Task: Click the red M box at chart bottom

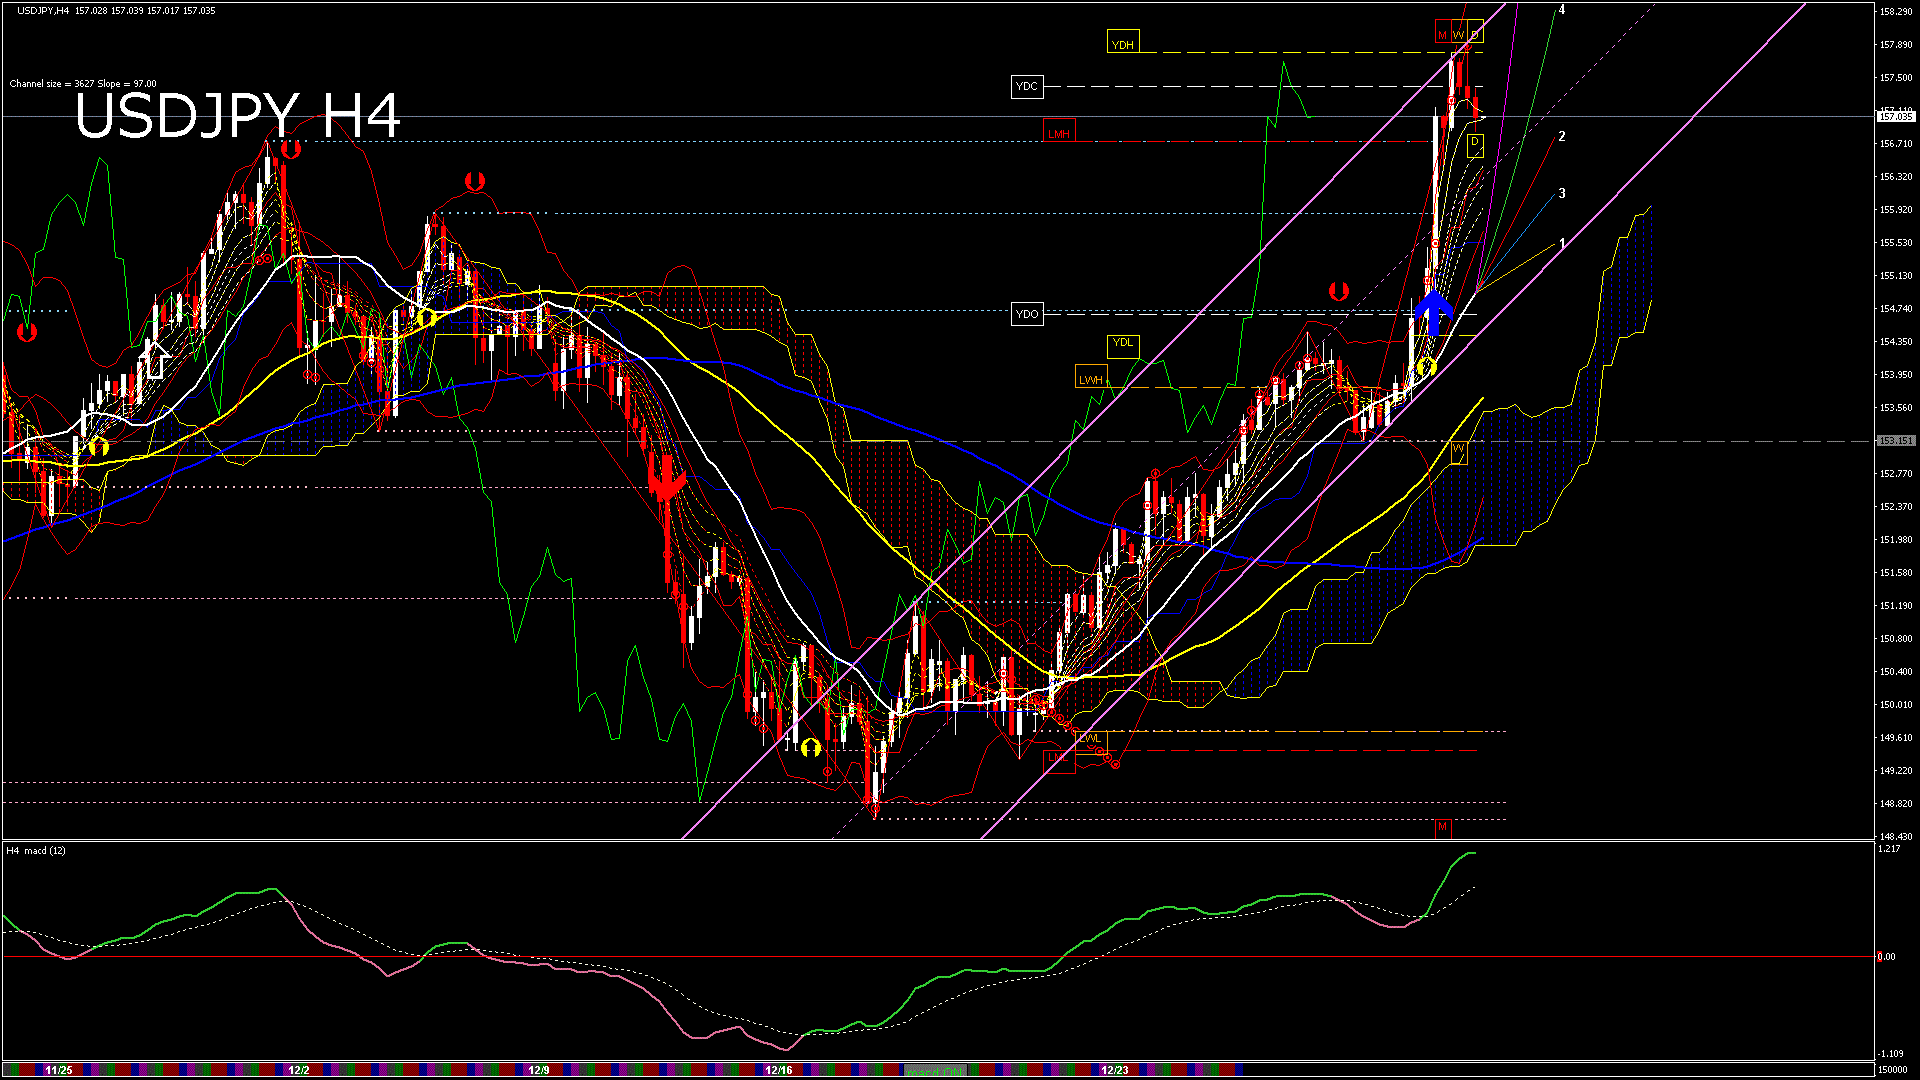Action: [1442, 827]
